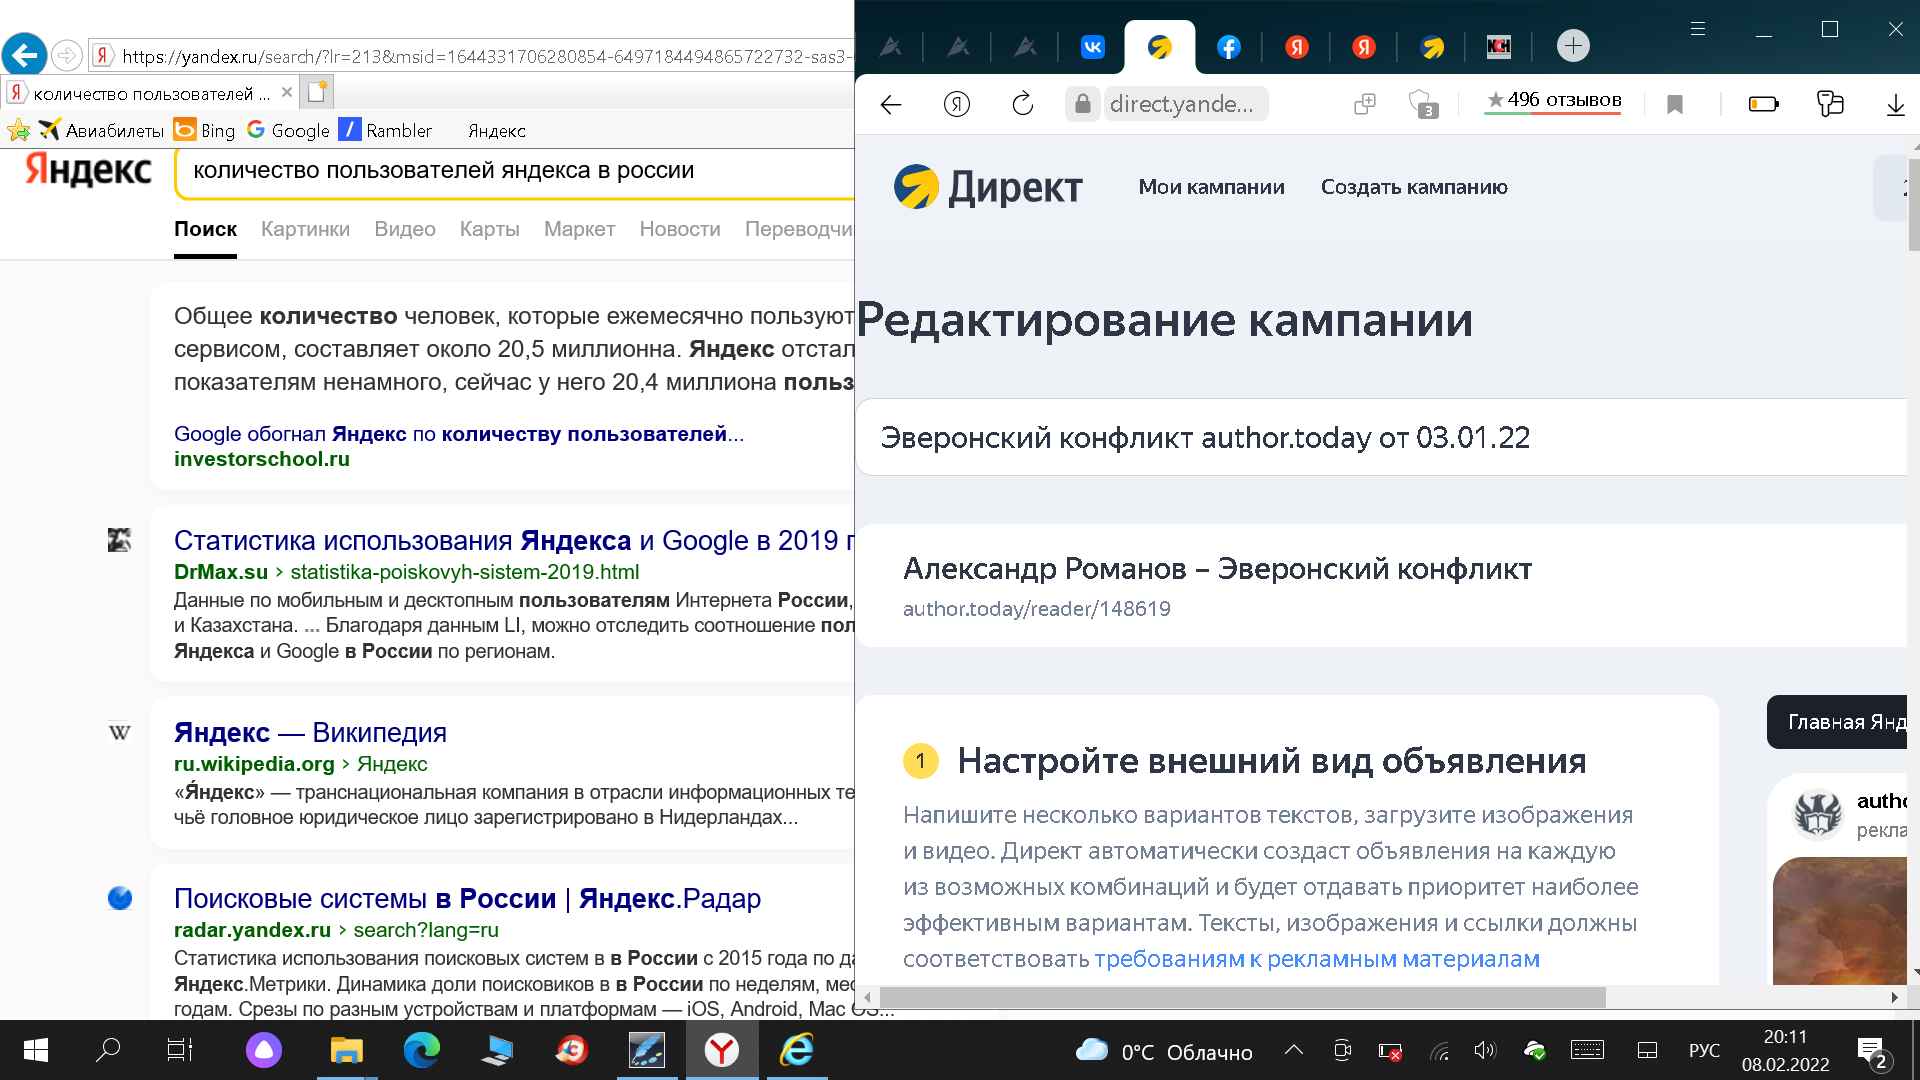Switch to the Facebook tab
Image resolution: width=1920 pixels, height=1080 pixels.
coord(1228,47)
